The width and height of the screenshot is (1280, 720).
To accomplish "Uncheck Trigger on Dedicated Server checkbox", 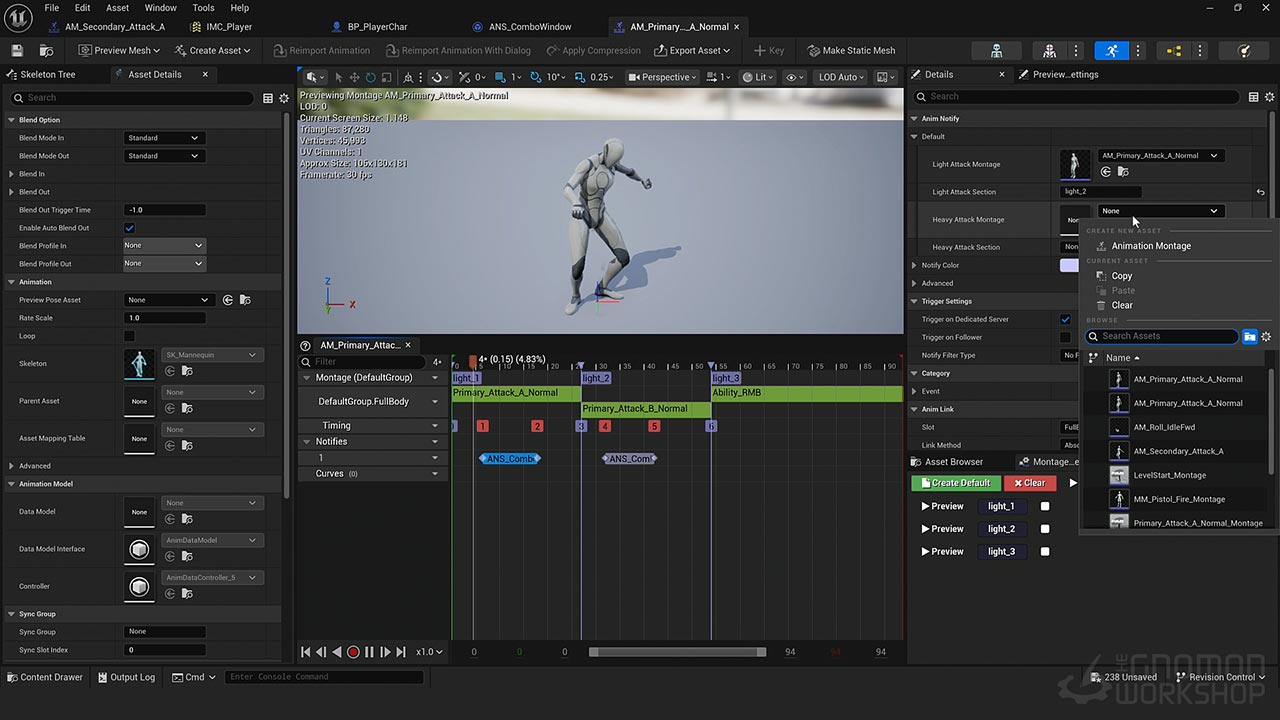I will point(1065,319).
